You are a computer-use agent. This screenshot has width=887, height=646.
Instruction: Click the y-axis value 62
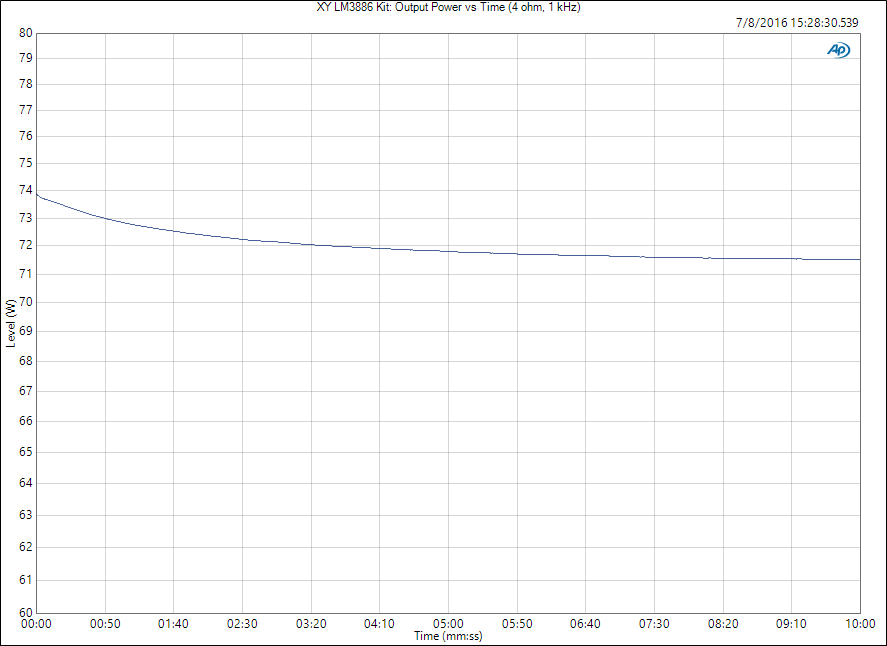25,547
